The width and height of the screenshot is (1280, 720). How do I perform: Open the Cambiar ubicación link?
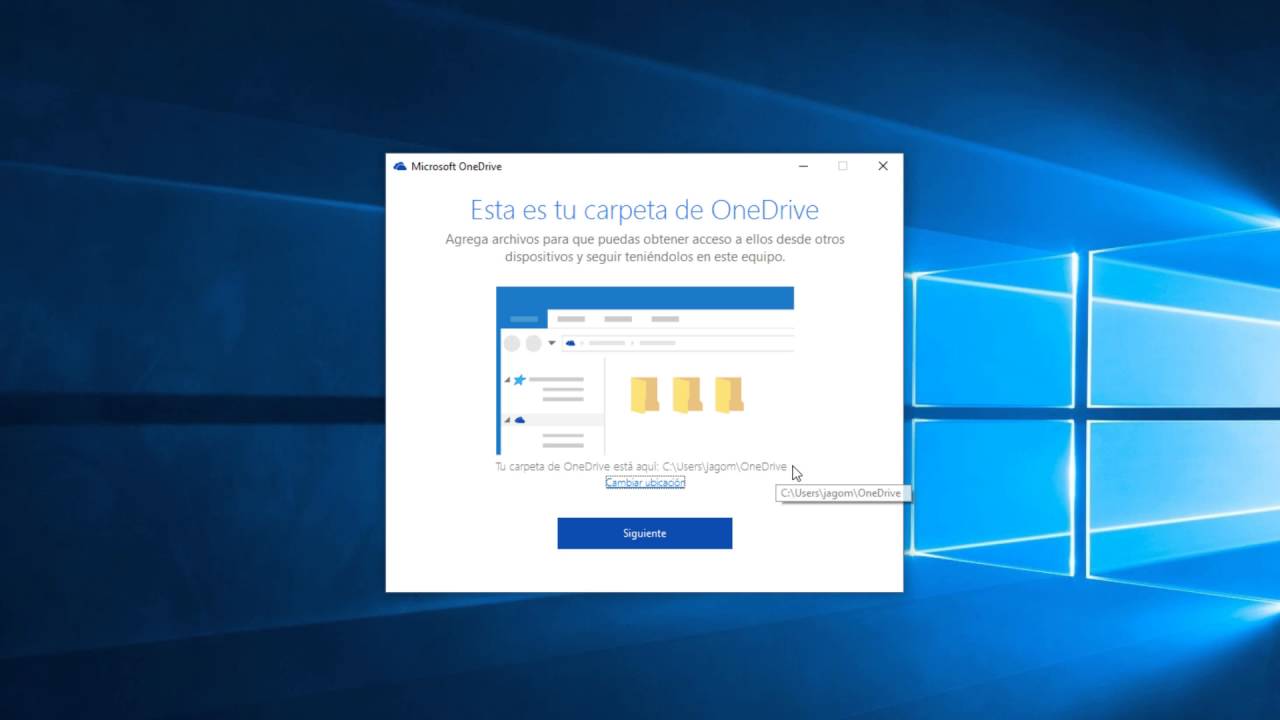[645, 482]
